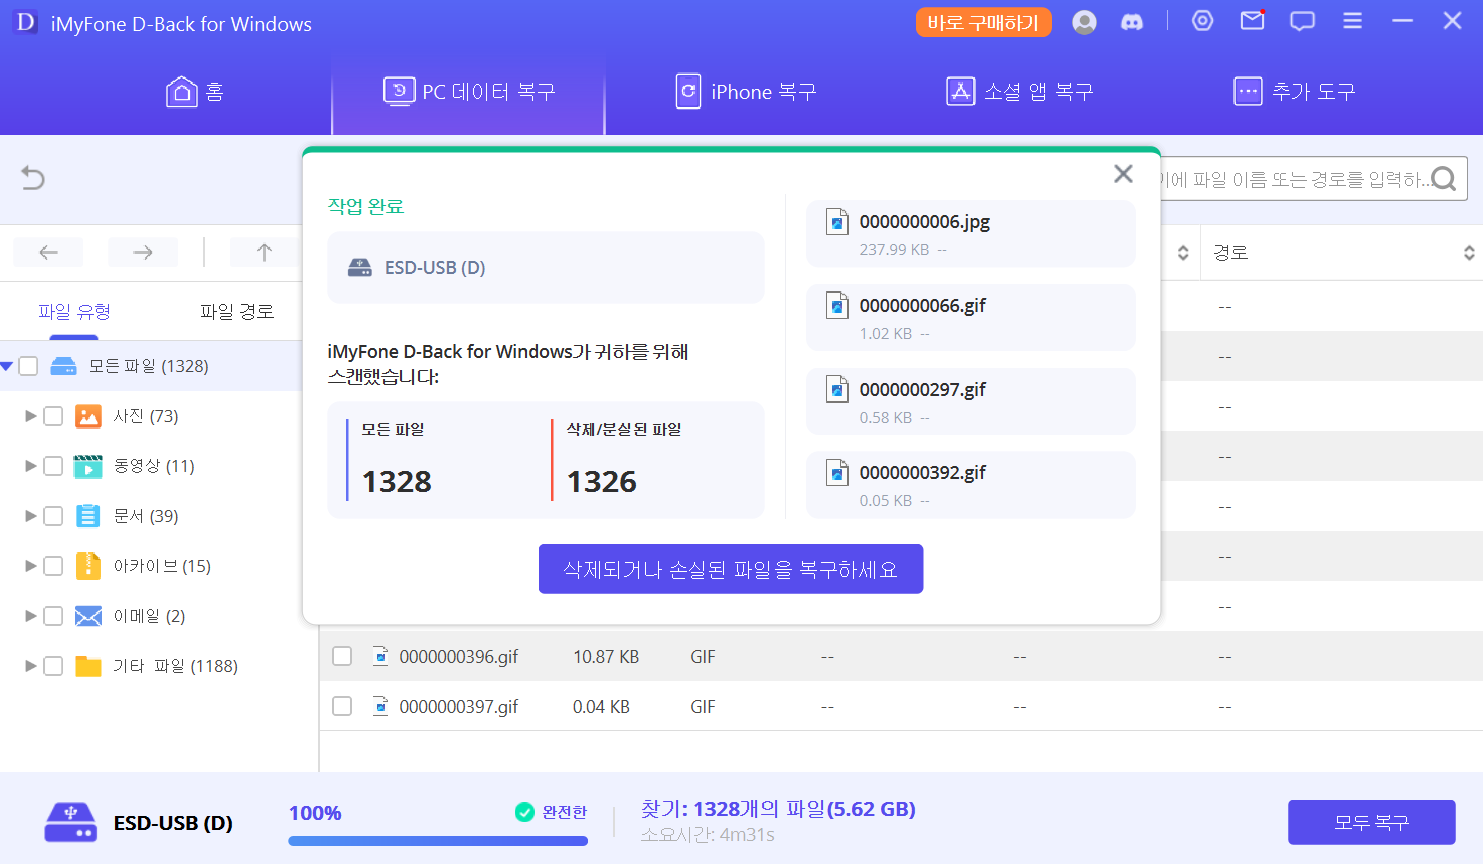Click the 사진 photo category icon
This screenshot has height=864, width=1483.
point(88,416)
